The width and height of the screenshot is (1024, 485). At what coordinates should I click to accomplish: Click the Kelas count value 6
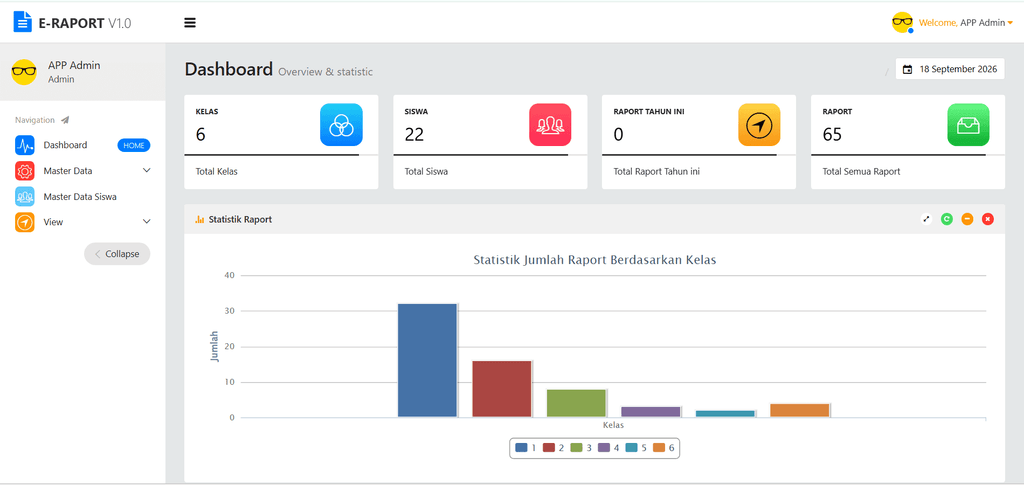tap(200, 134)
